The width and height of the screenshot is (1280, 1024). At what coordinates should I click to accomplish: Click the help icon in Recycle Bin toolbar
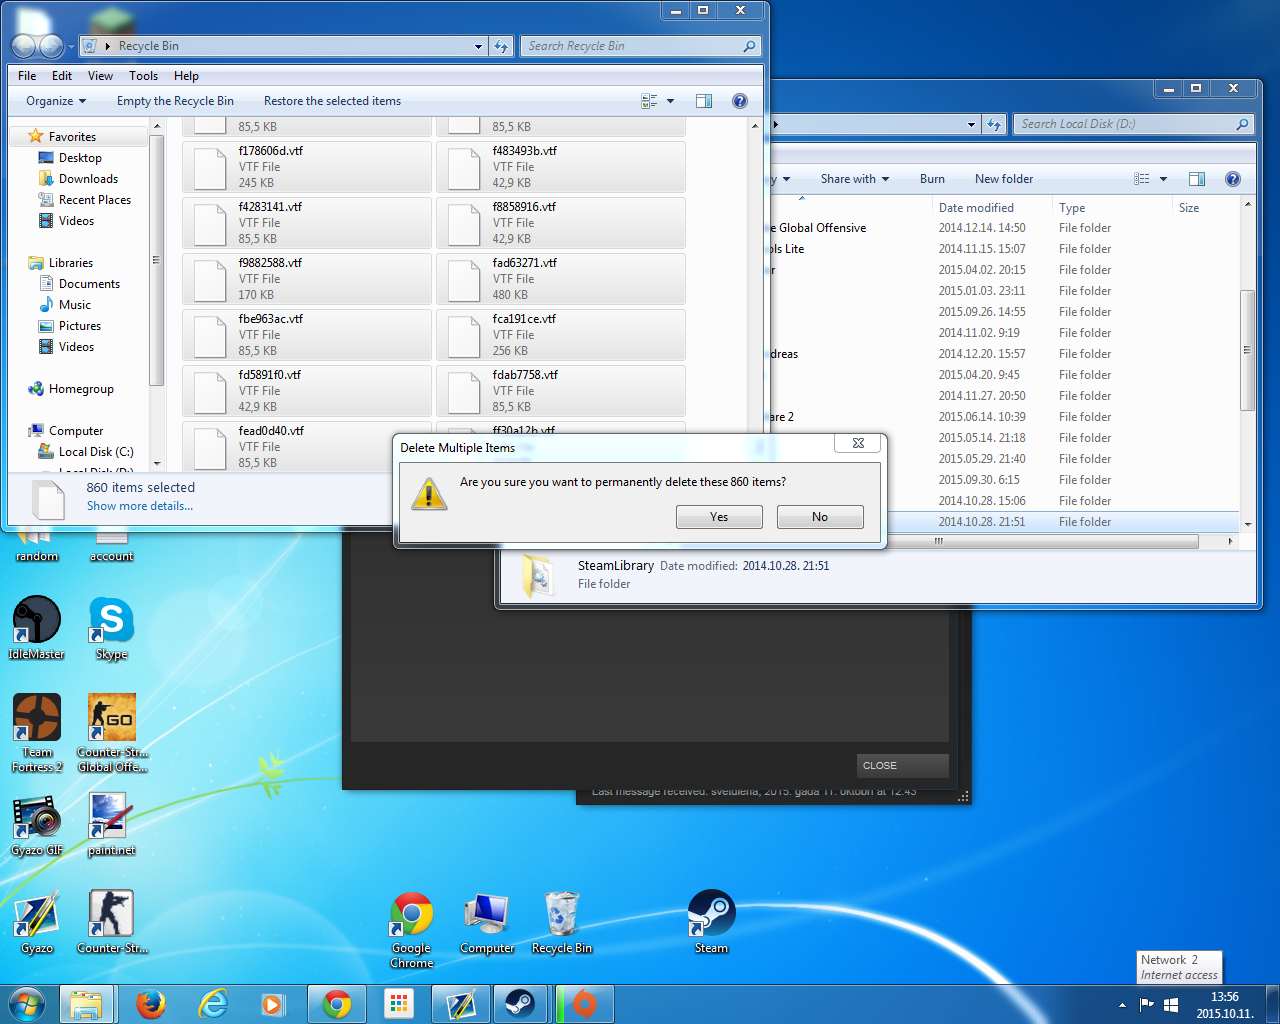tap(740, 101)
